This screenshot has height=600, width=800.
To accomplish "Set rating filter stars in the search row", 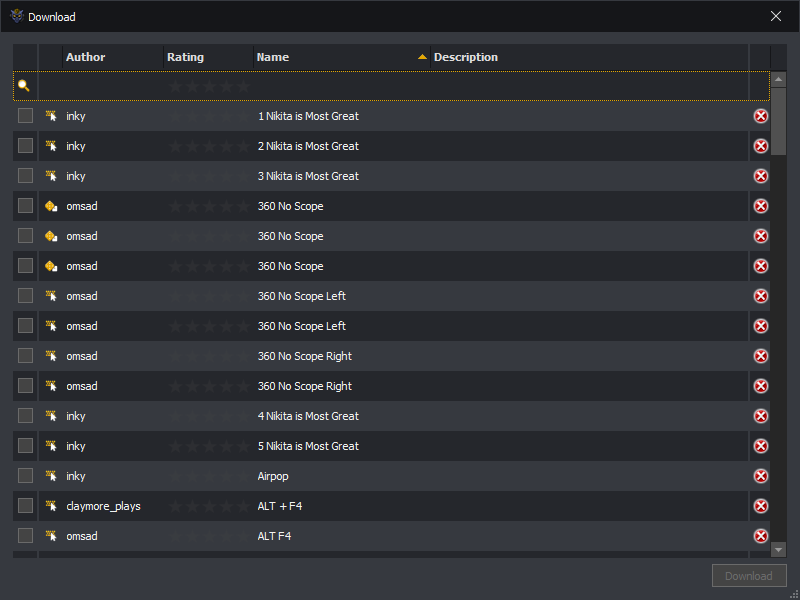I will coord(209,86).
